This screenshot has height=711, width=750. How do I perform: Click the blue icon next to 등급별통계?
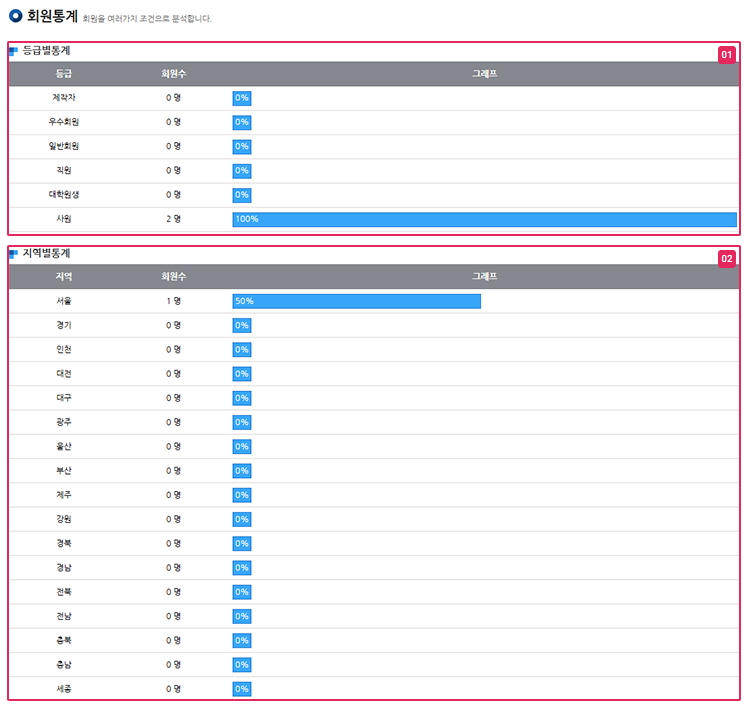click(13, 51)
